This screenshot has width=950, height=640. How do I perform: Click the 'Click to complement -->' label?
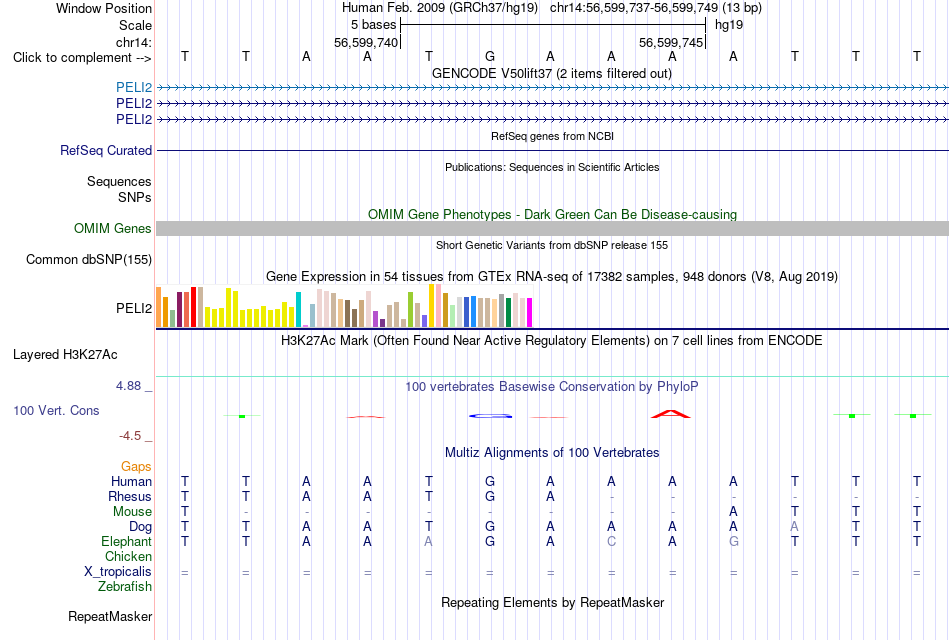coord(82,58)
